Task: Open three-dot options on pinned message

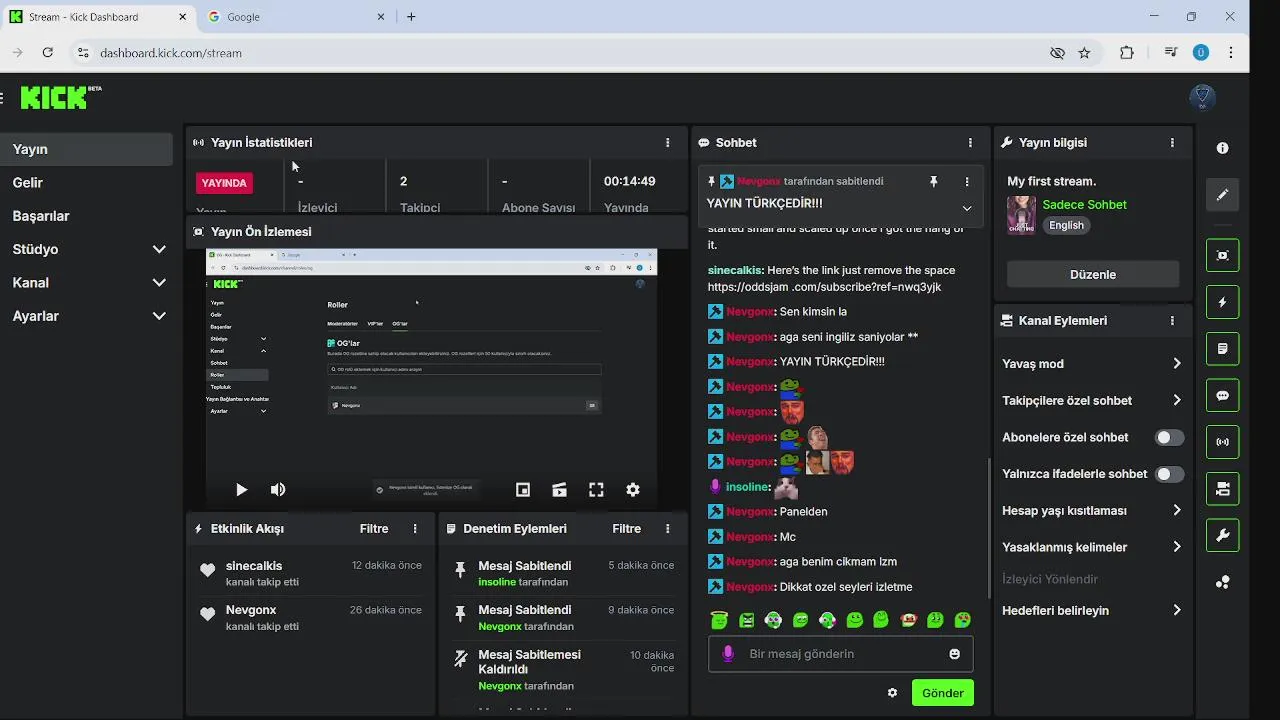Action: (x=967, y=181)
